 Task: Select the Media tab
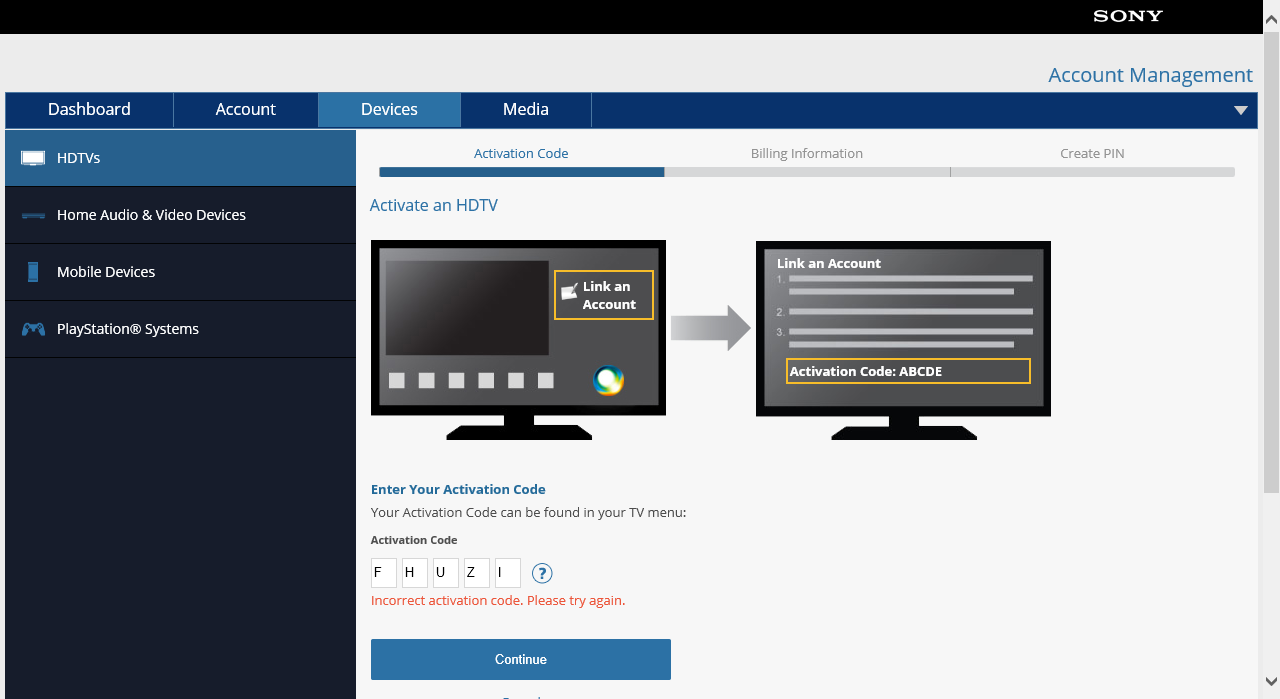[x=525, y=110]
